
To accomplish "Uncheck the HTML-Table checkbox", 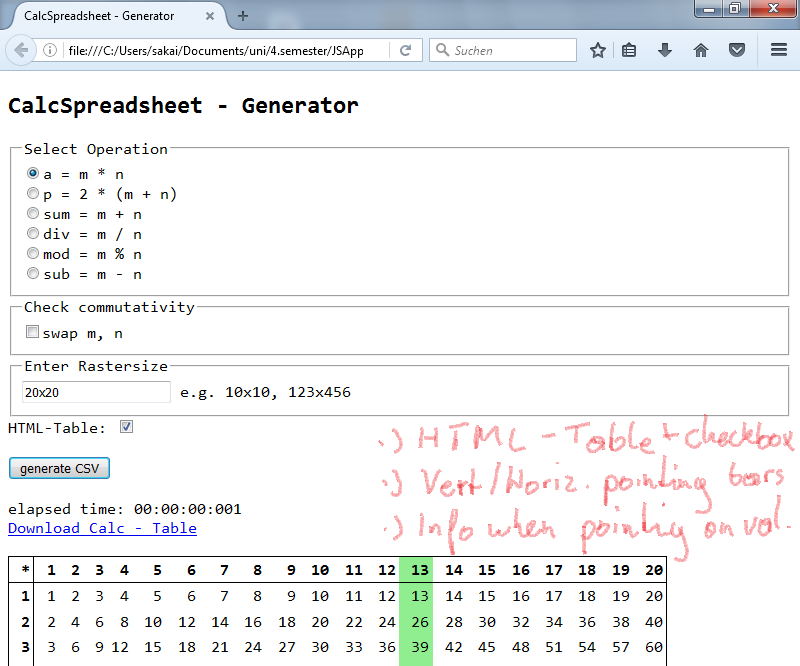I will (126, 426).
